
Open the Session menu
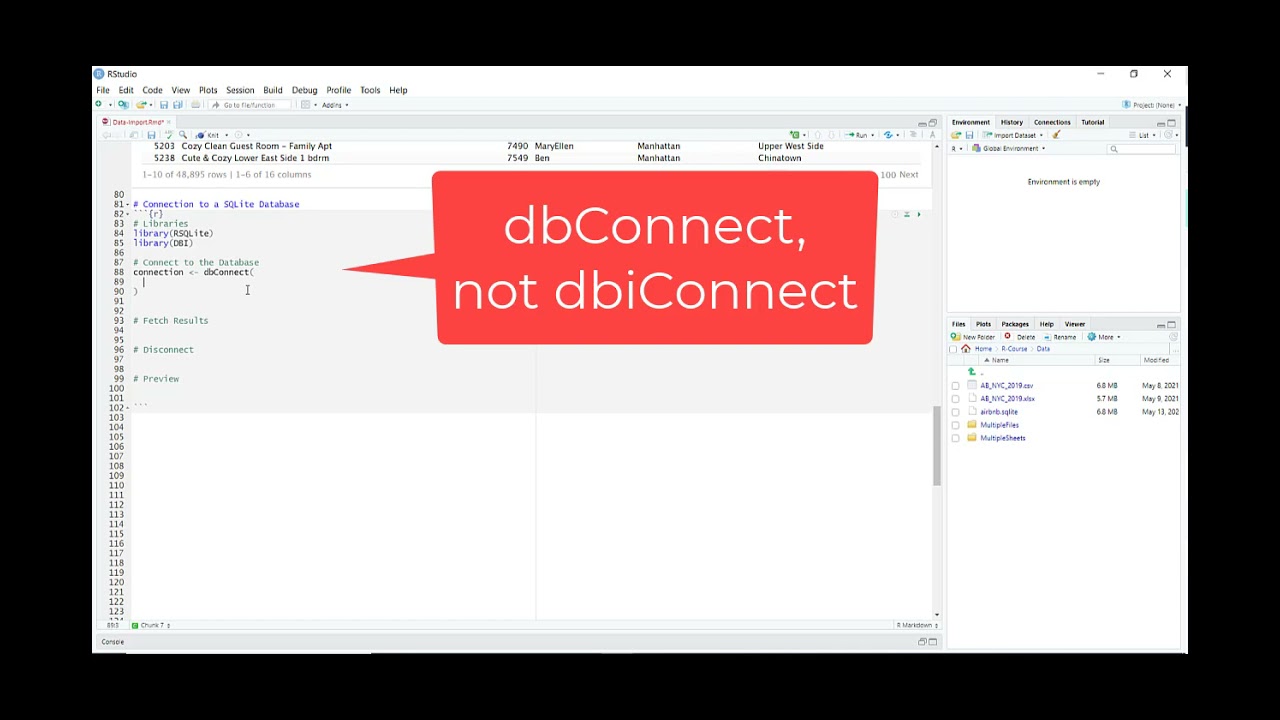[x=240, y=90]
